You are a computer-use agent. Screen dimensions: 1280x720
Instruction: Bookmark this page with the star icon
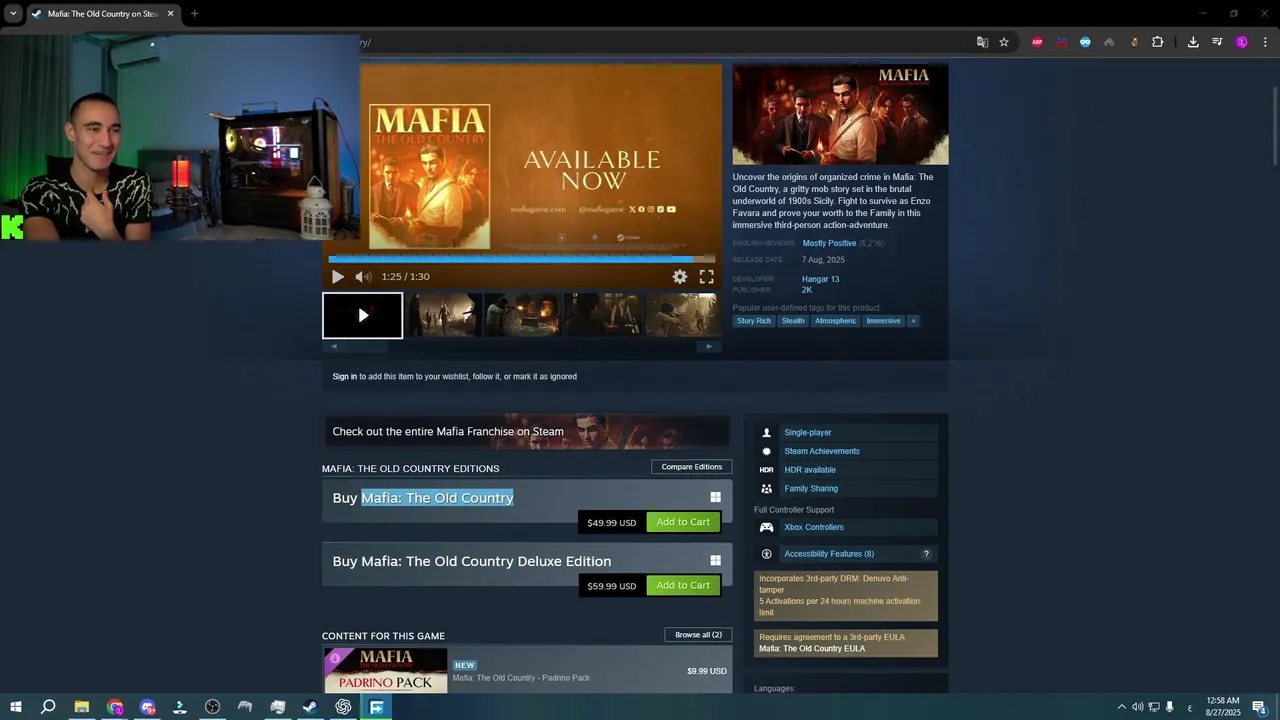pos(1004,42)
